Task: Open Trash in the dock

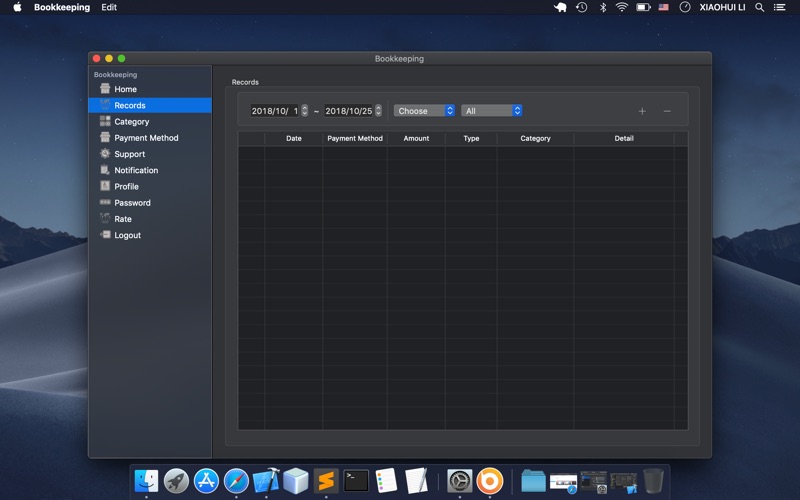Action: pyautogui.click(x=654, y=481)
